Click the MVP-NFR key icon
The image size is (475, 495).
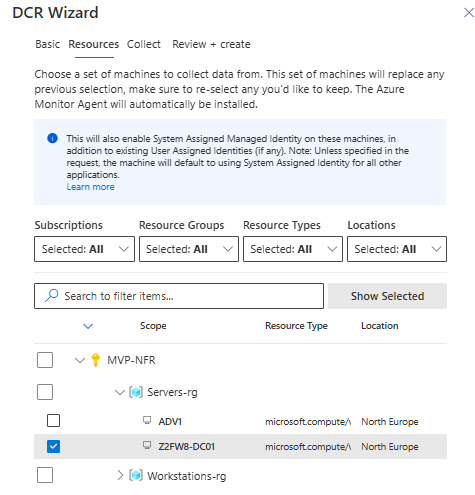coord(95,360)
